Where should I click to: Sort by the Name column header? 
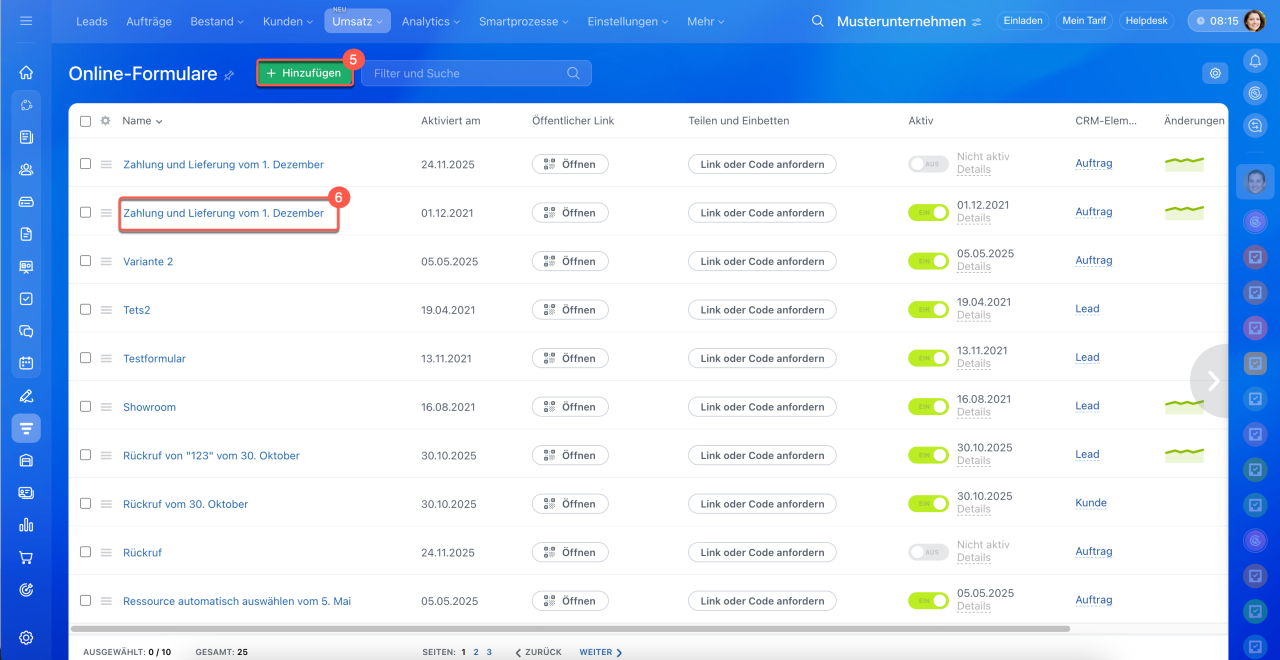[142, 121]
